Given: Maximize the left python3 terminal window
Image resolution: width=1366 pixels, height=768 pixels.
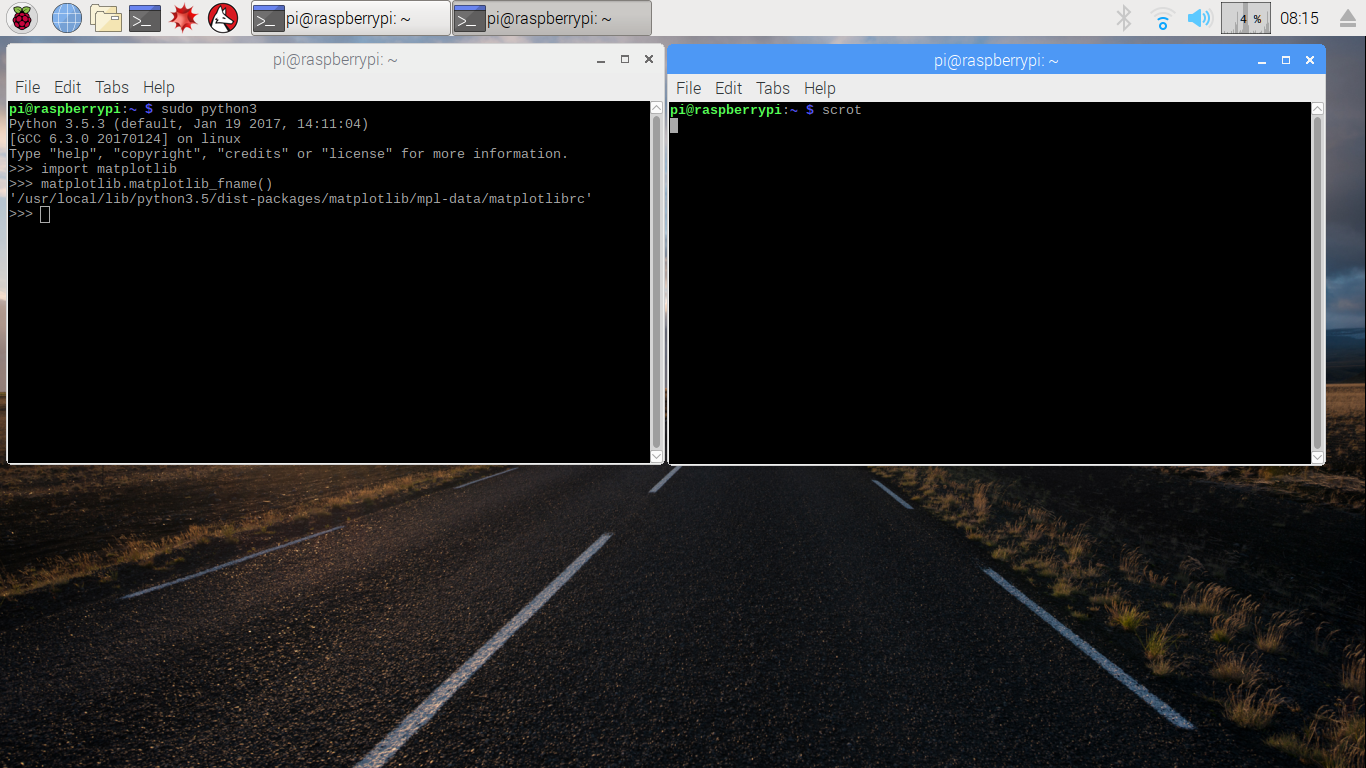Looking at the screenshot, I should 625,60.
